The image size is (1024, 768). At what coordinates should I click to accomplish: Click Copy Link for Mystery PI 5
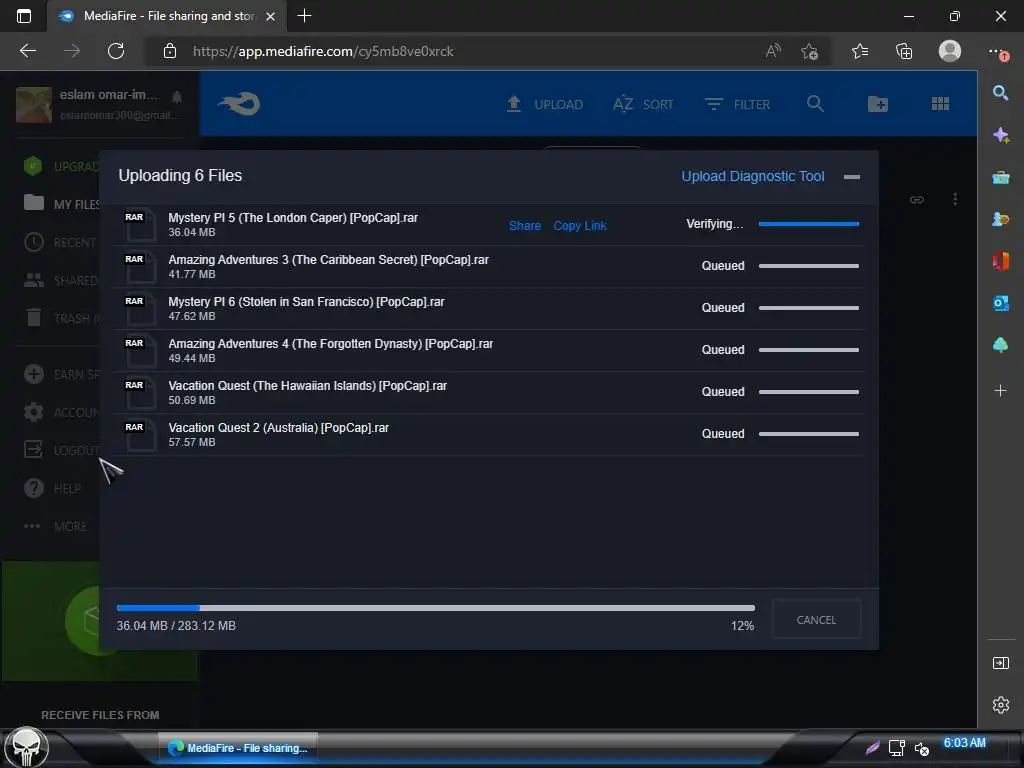click(x=580, y=225)
